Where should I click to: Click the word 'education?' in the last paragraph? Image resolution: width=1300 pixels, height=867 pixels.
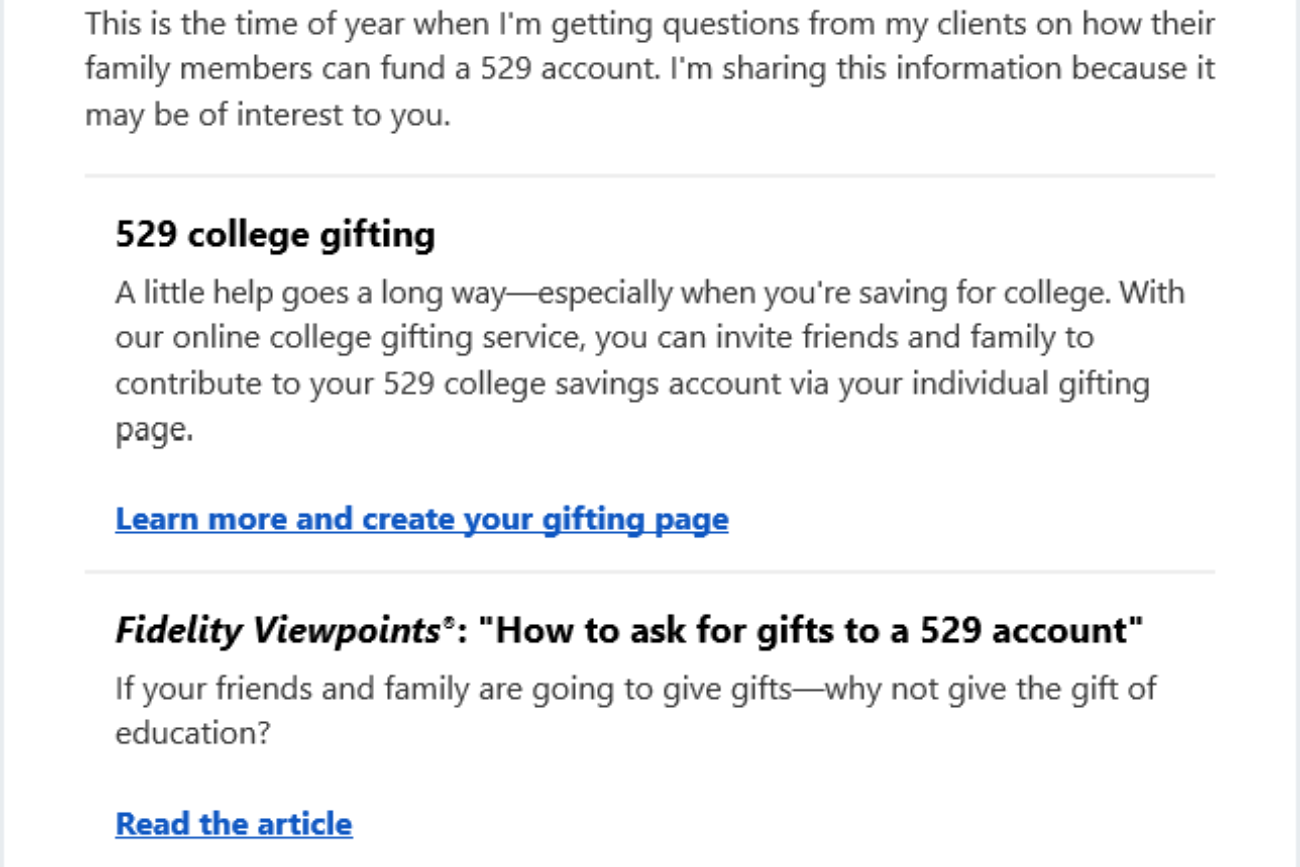(x=193, y=733)
